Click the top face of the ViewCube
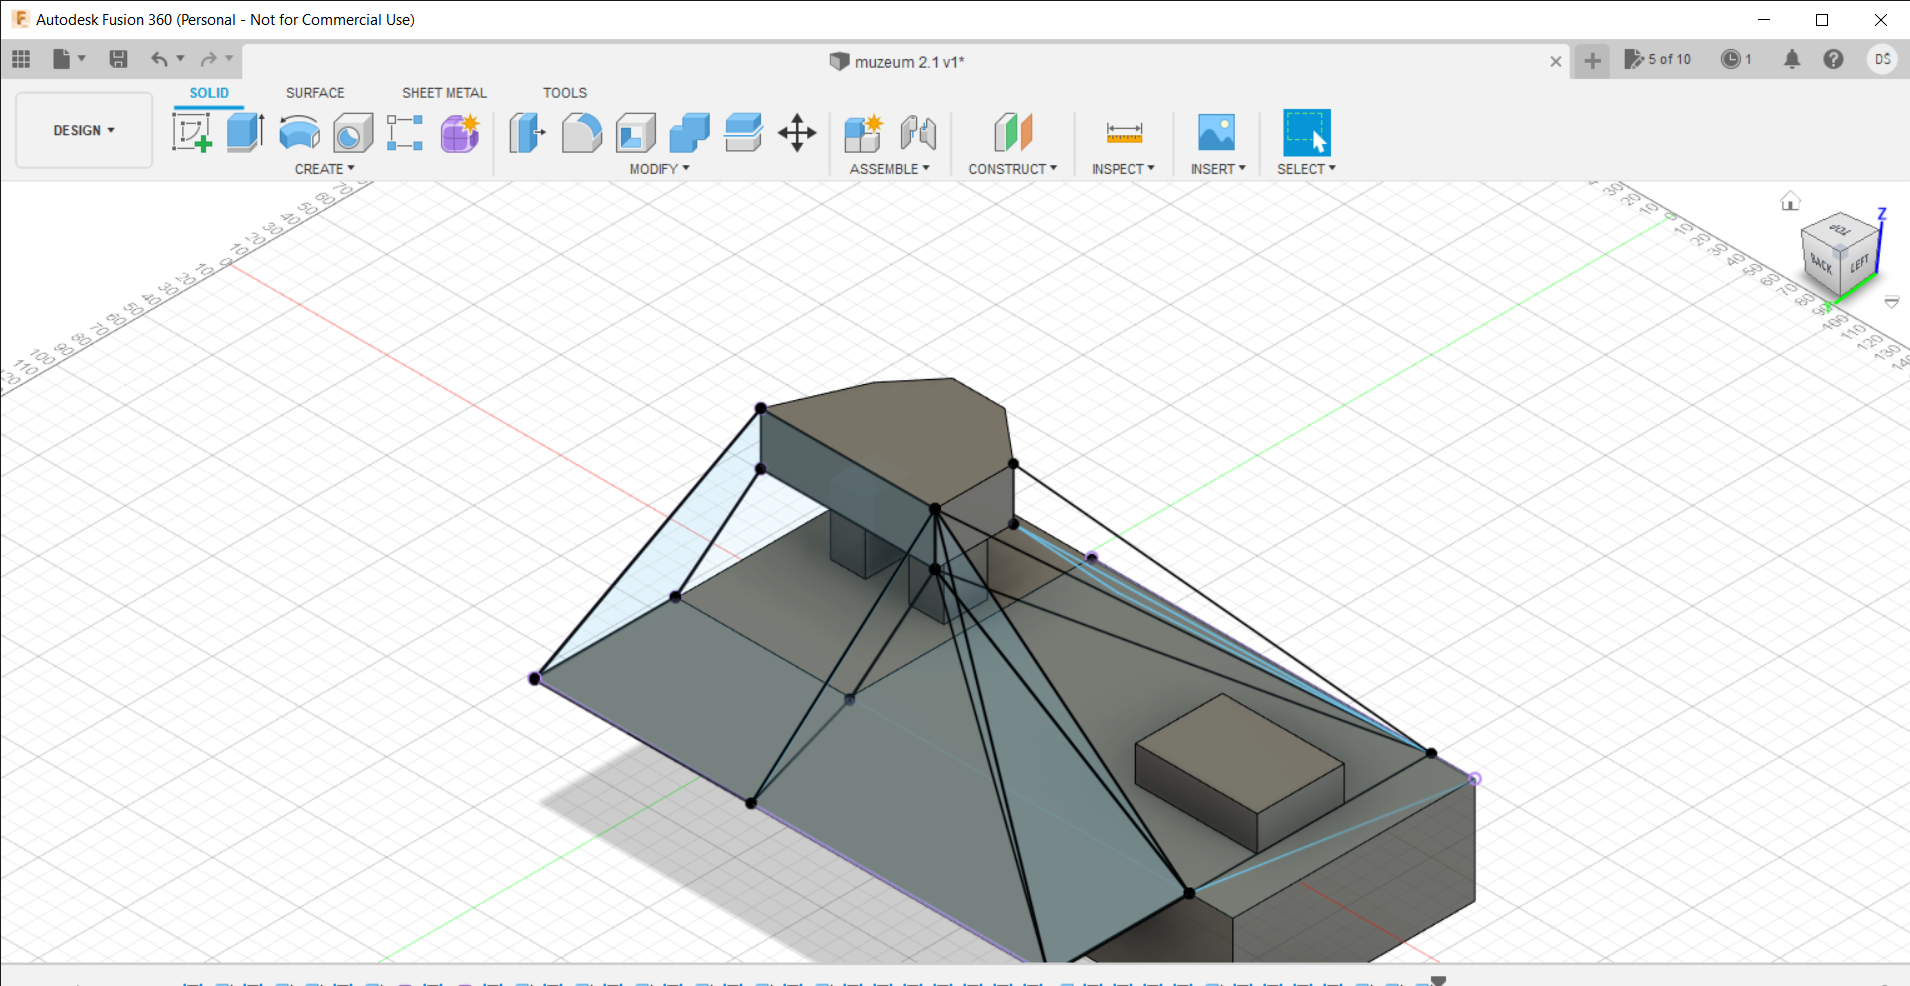This screenshot has width=1910, height=986. pyautogui.click(x=1841, y=230)
